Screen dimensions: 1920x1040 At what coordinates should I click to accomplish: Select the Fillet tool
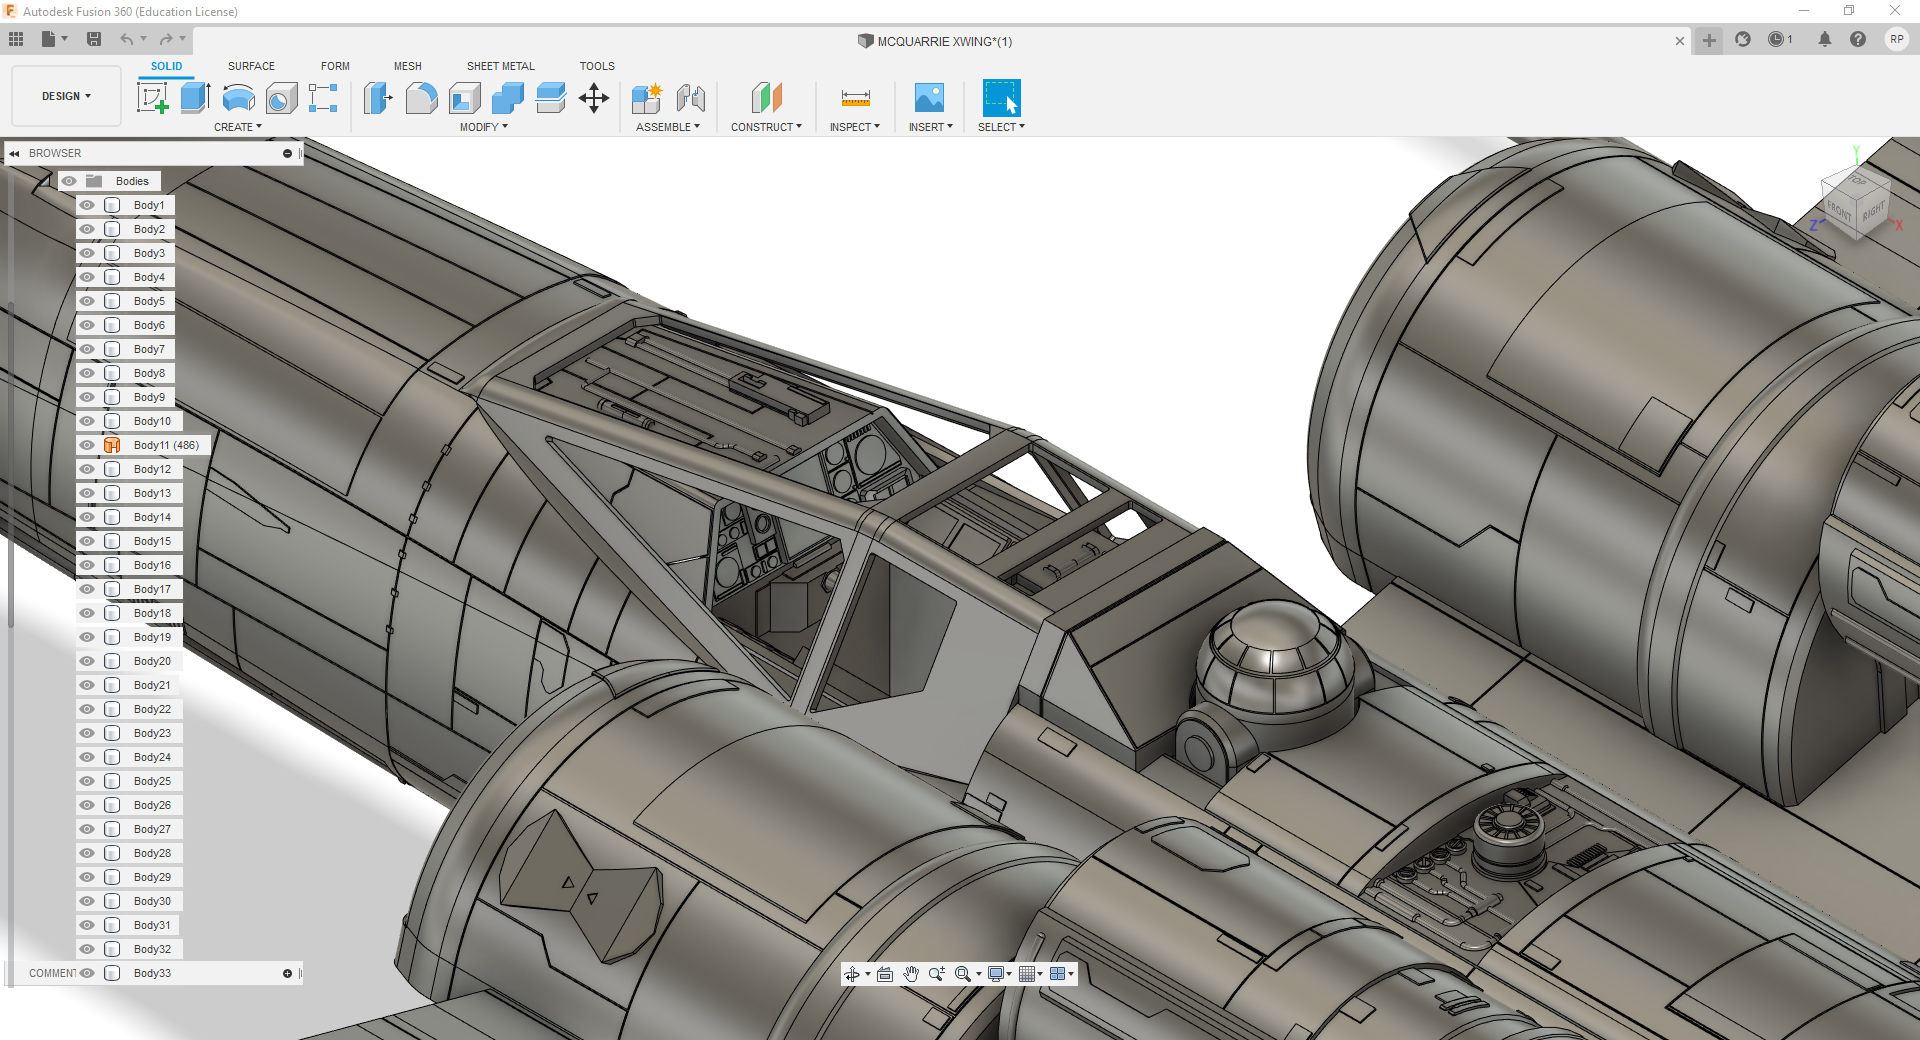(x=421, y=98)
